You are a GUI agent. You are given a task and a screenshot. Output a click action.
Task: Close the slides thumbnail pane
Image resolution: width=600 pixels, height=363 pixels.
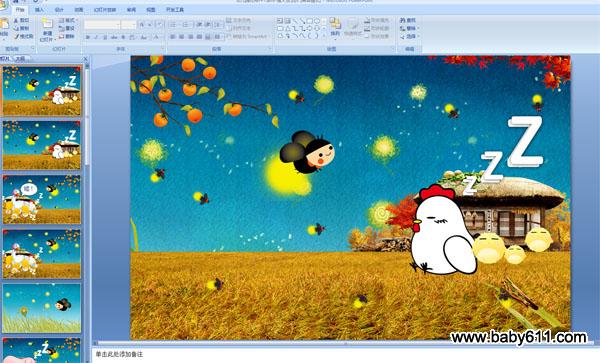[85, 59]
